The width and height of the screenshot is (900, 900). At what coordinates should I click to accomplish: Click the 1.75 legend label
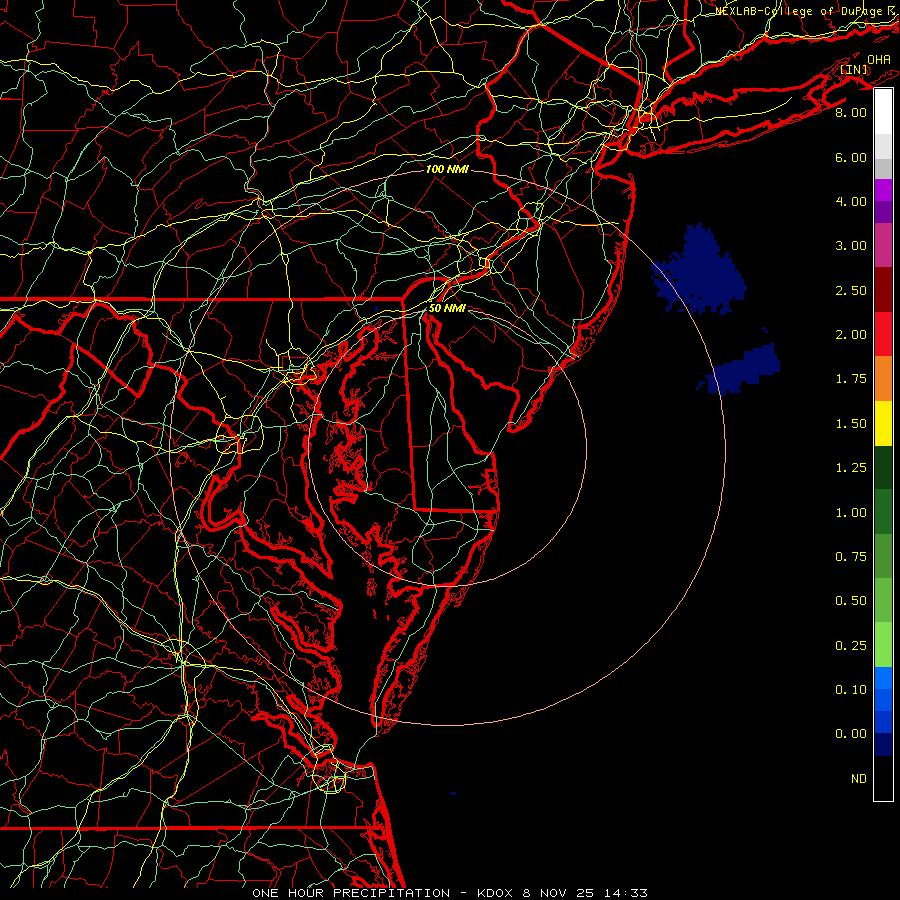(x=851, y=379)
